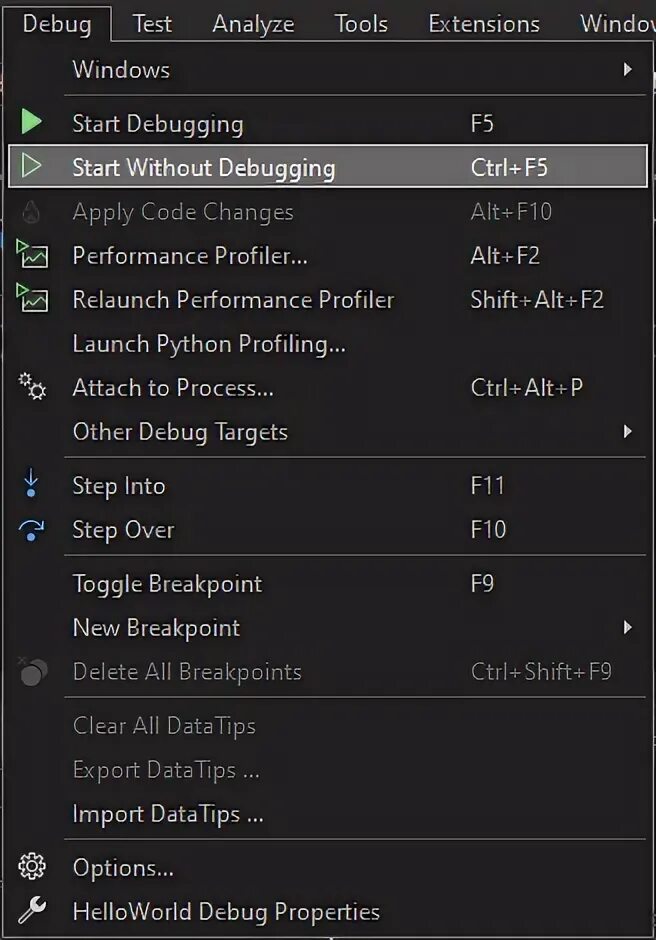Viewport: 656px width, 940px height.
Task: Close the Debug menu via its header
Action: tap(56, 24)
